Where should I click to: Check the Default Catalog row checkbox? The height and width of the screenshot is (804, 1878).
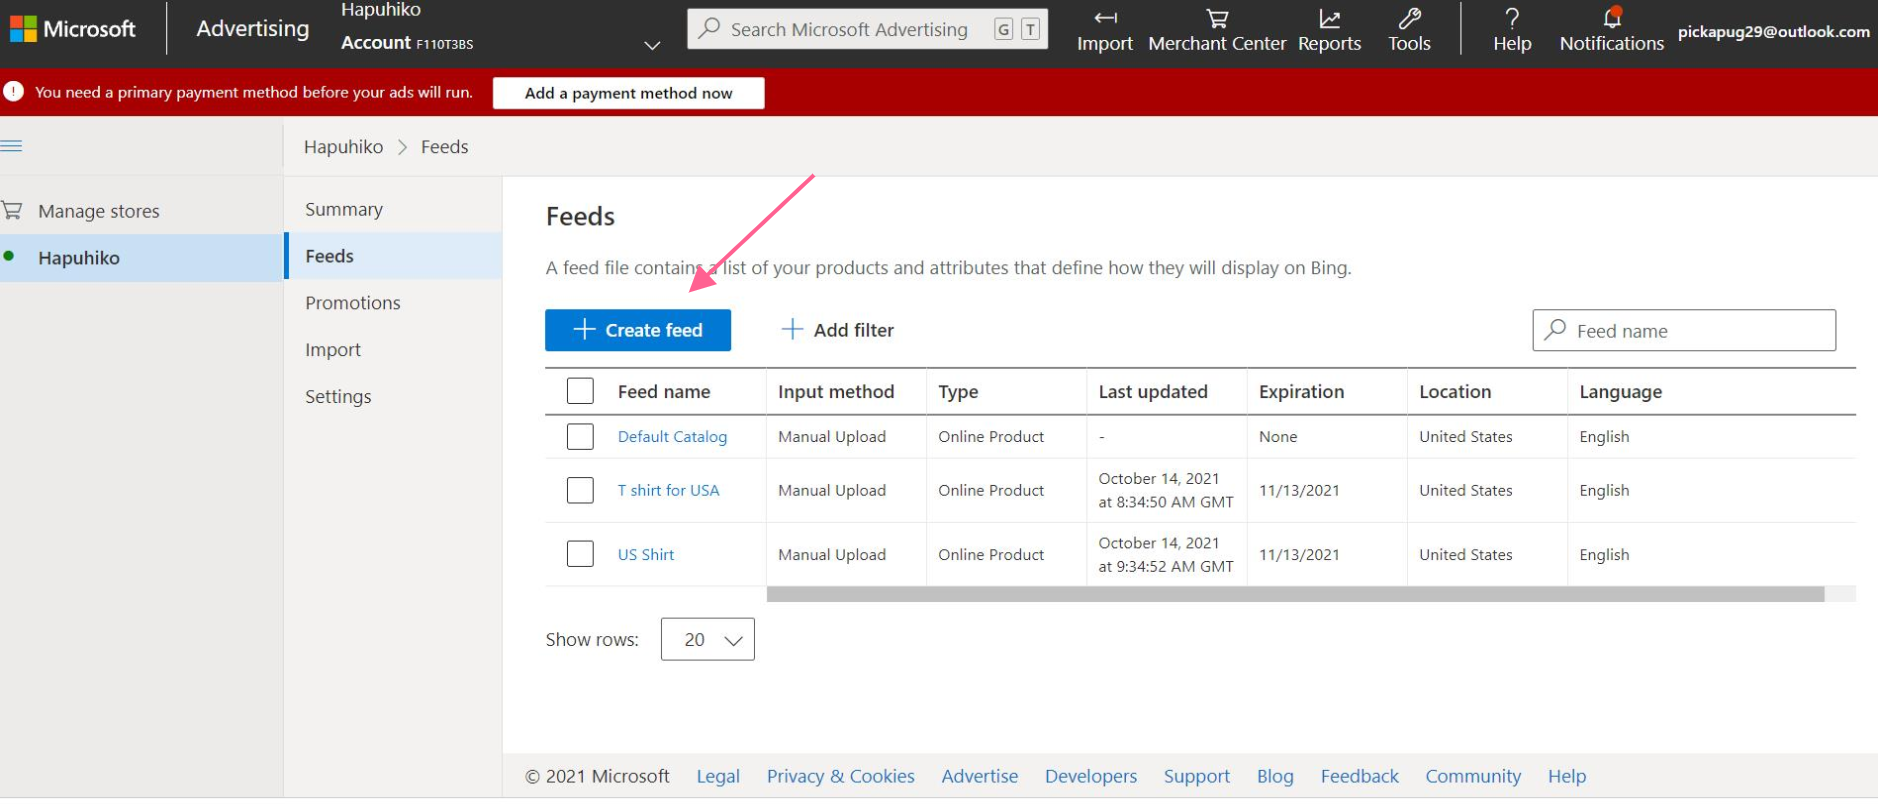(x=580, y=437)
